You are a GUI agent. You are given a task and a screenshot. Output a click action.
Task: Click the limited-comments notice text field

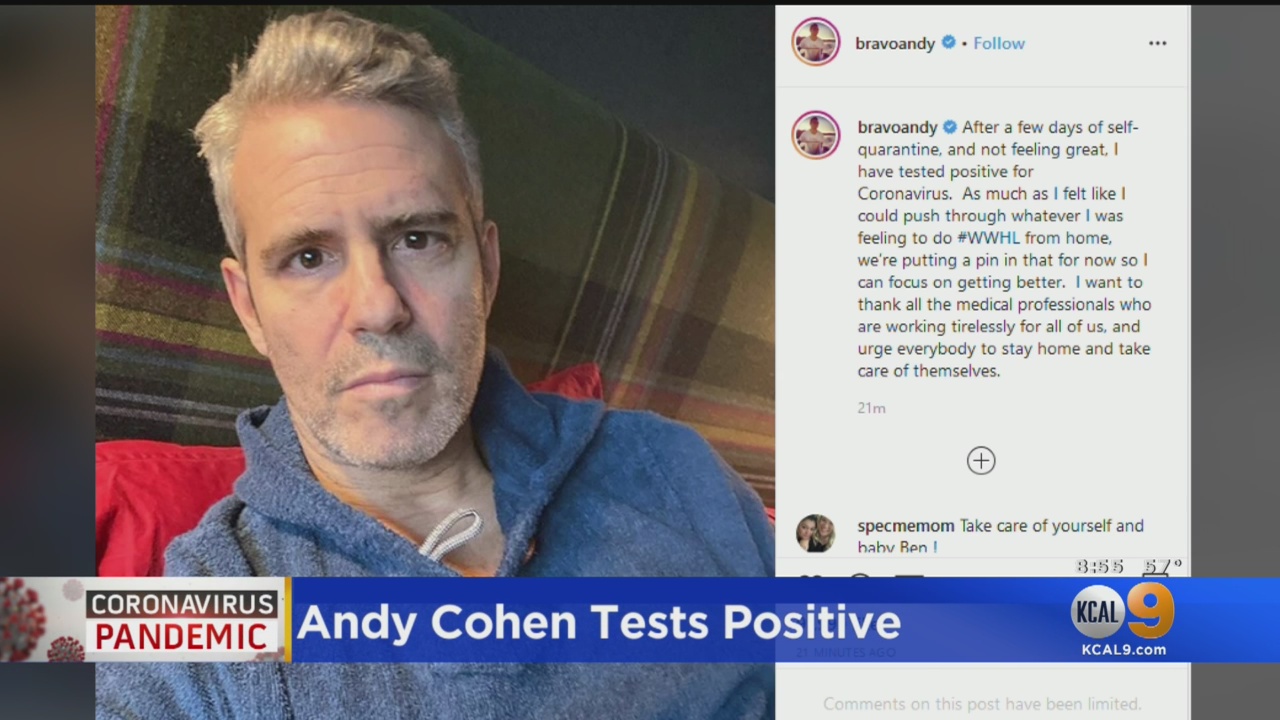982,704
